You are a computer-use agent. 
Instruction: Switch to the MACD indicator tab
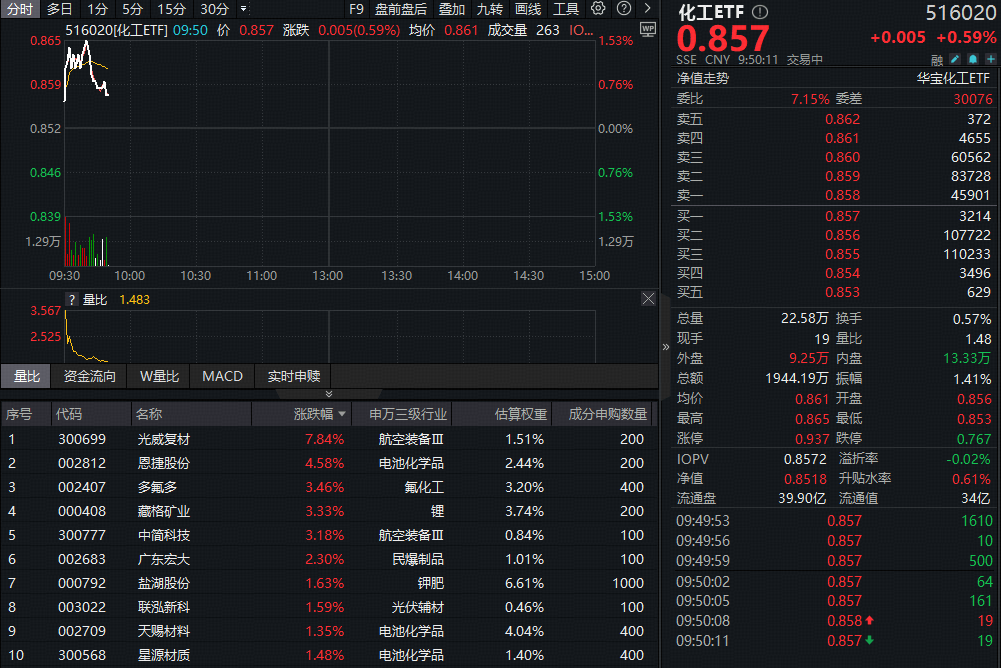(x=221, y=376)
